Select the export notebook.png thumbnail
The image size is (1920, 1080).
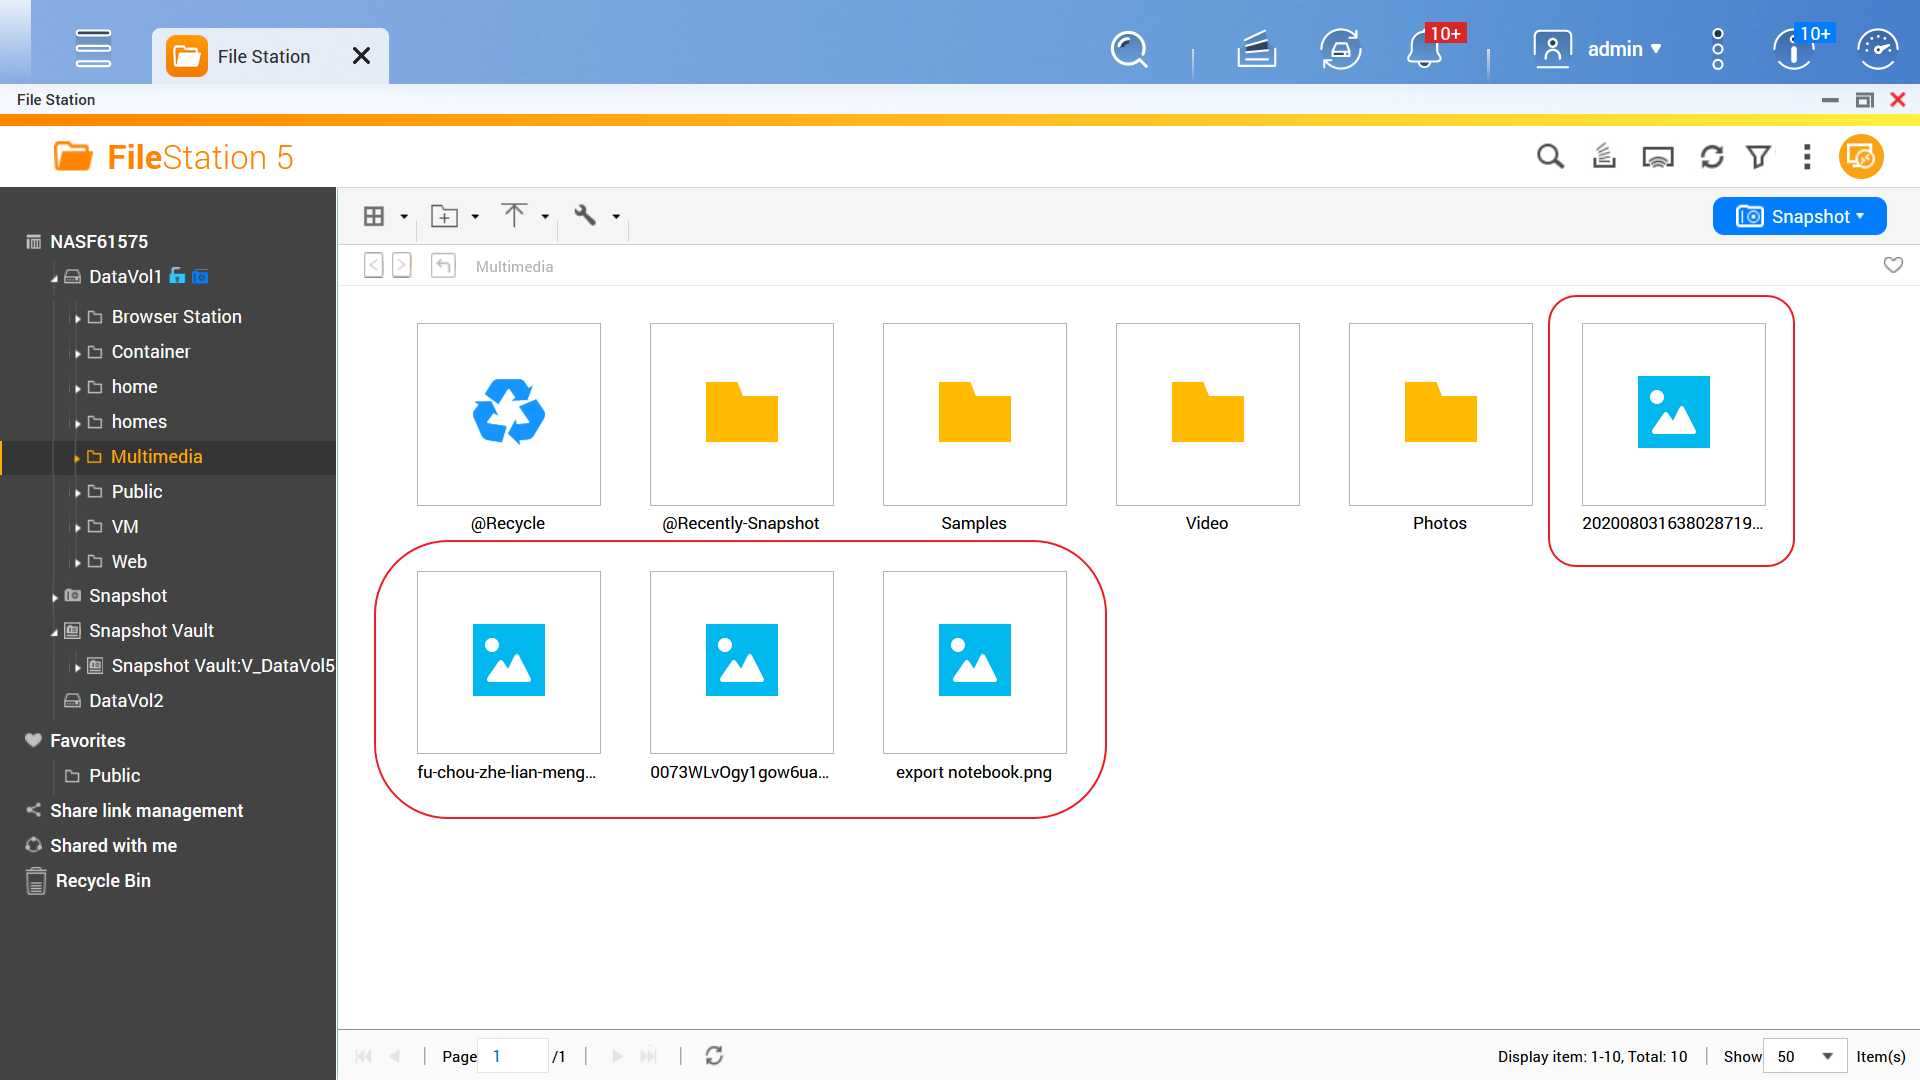click(x=974, y=662)
